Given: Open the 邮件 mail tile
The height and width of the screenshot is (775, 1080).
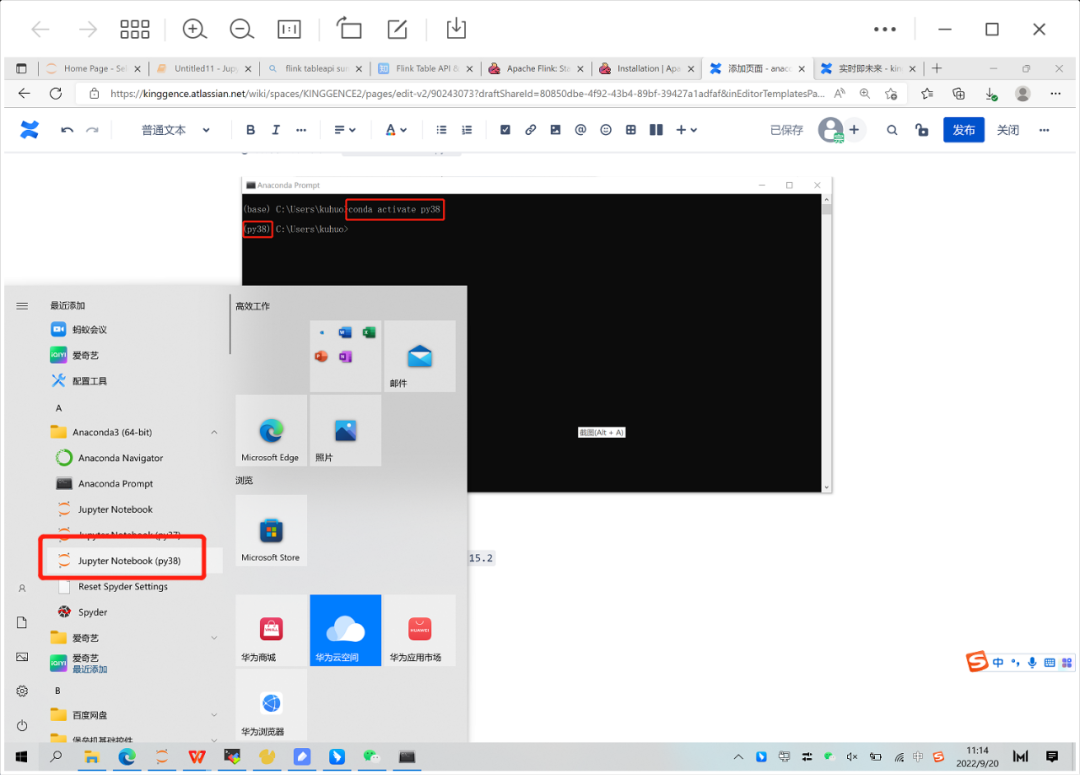Looking at the screenshot, I should [x=419, y=356].
